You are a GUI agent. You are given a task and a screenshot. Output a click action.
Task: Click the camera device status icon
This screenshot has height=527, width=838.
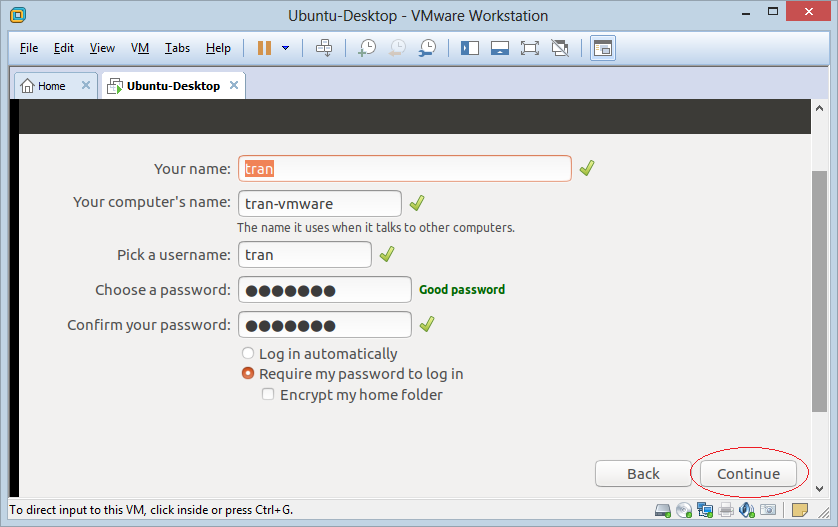click(x=768, y=510)
